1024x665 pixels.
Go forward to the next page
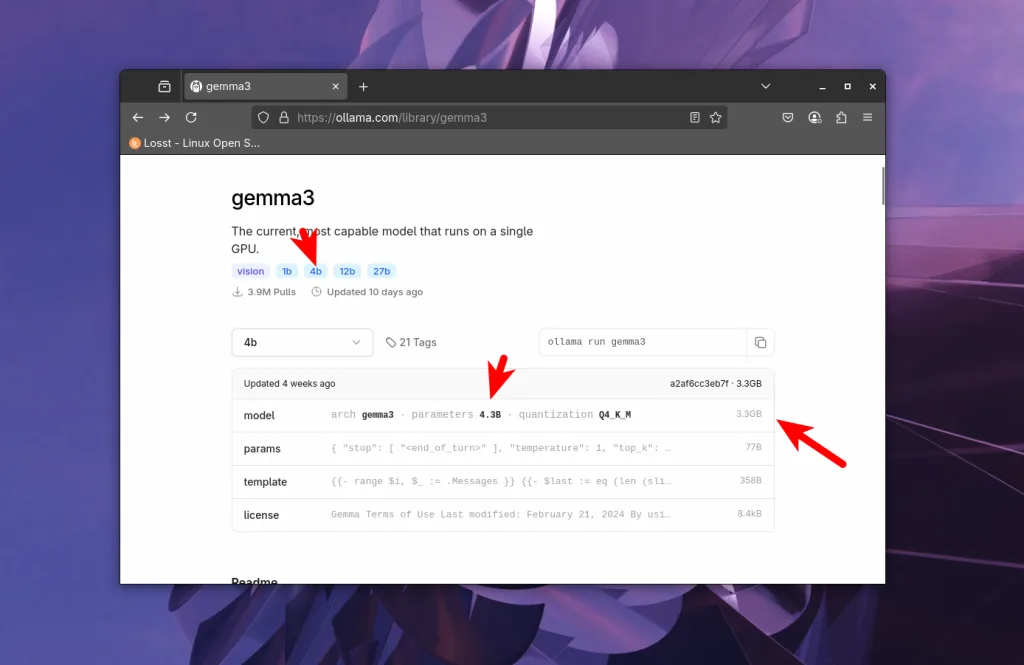tap(165, 118)
